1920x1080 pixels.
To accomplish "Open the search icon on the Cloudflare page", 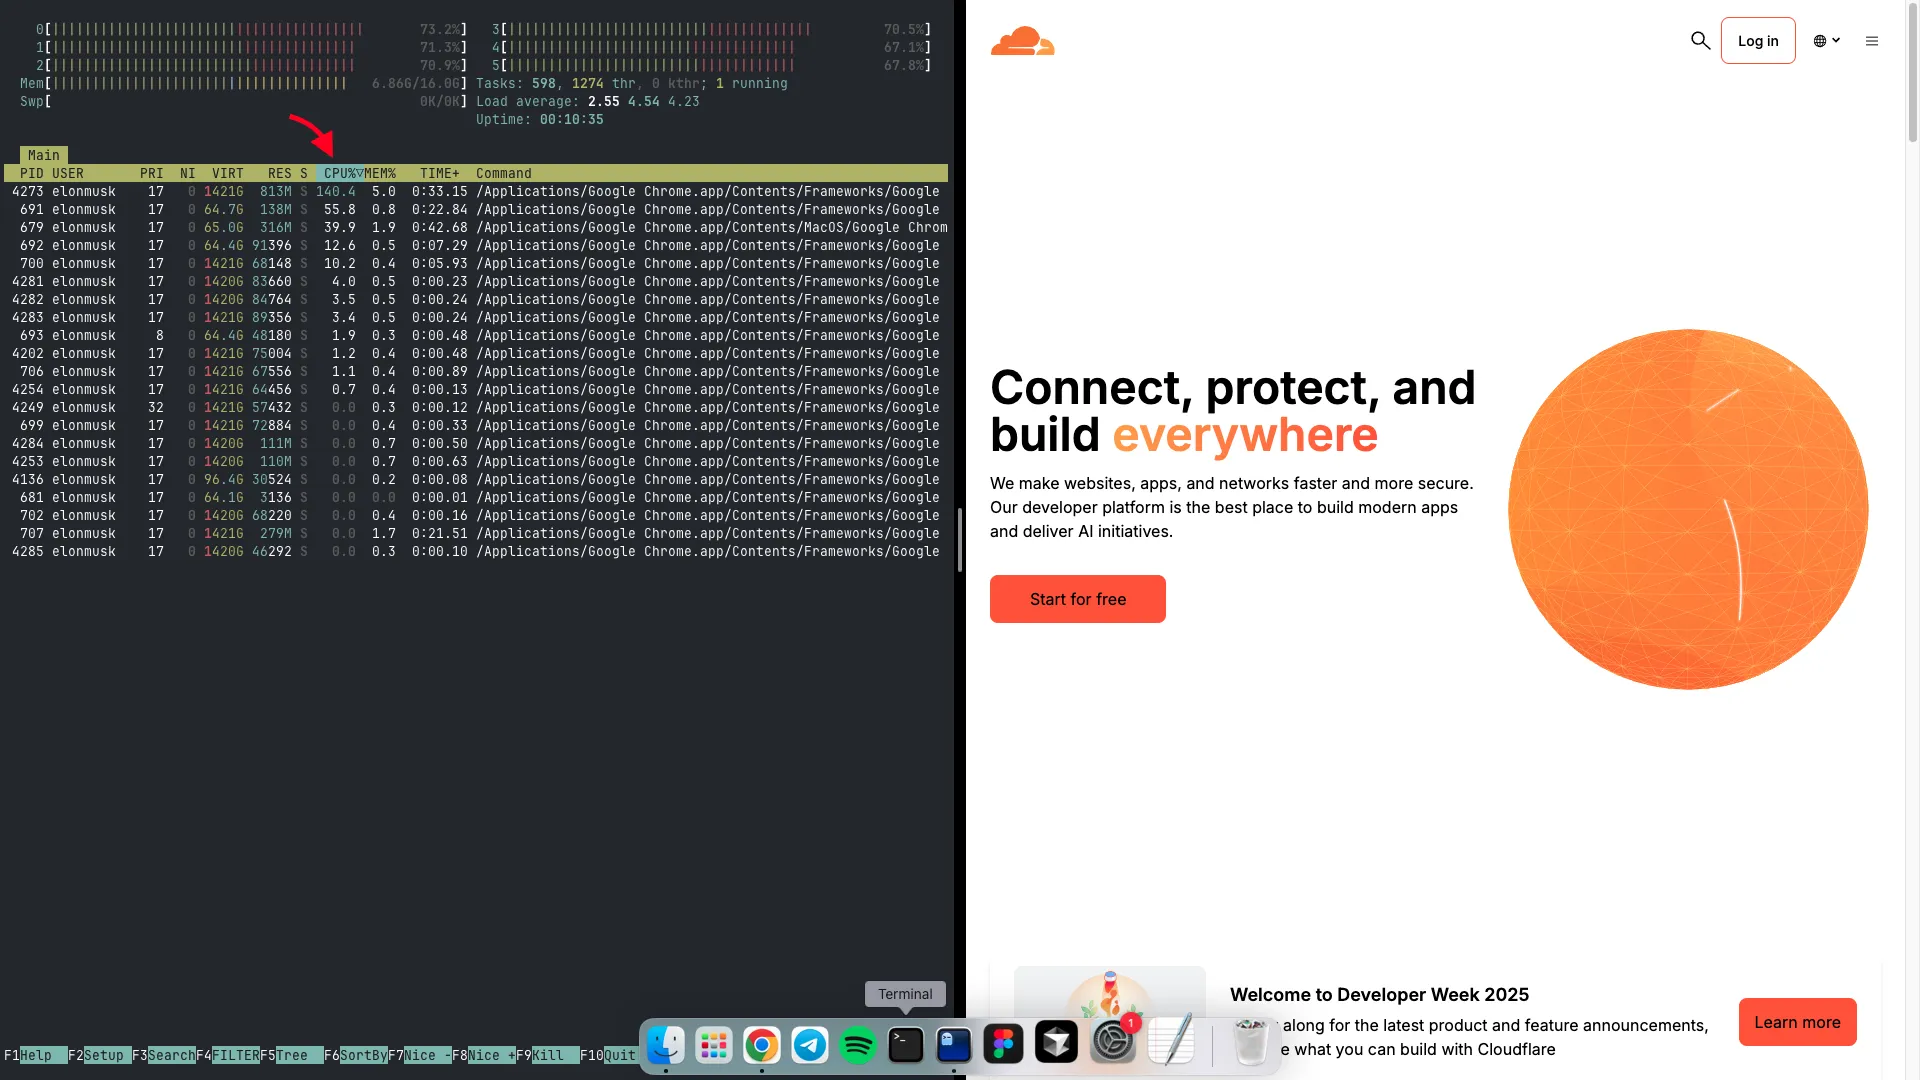I will point(1700,41).
